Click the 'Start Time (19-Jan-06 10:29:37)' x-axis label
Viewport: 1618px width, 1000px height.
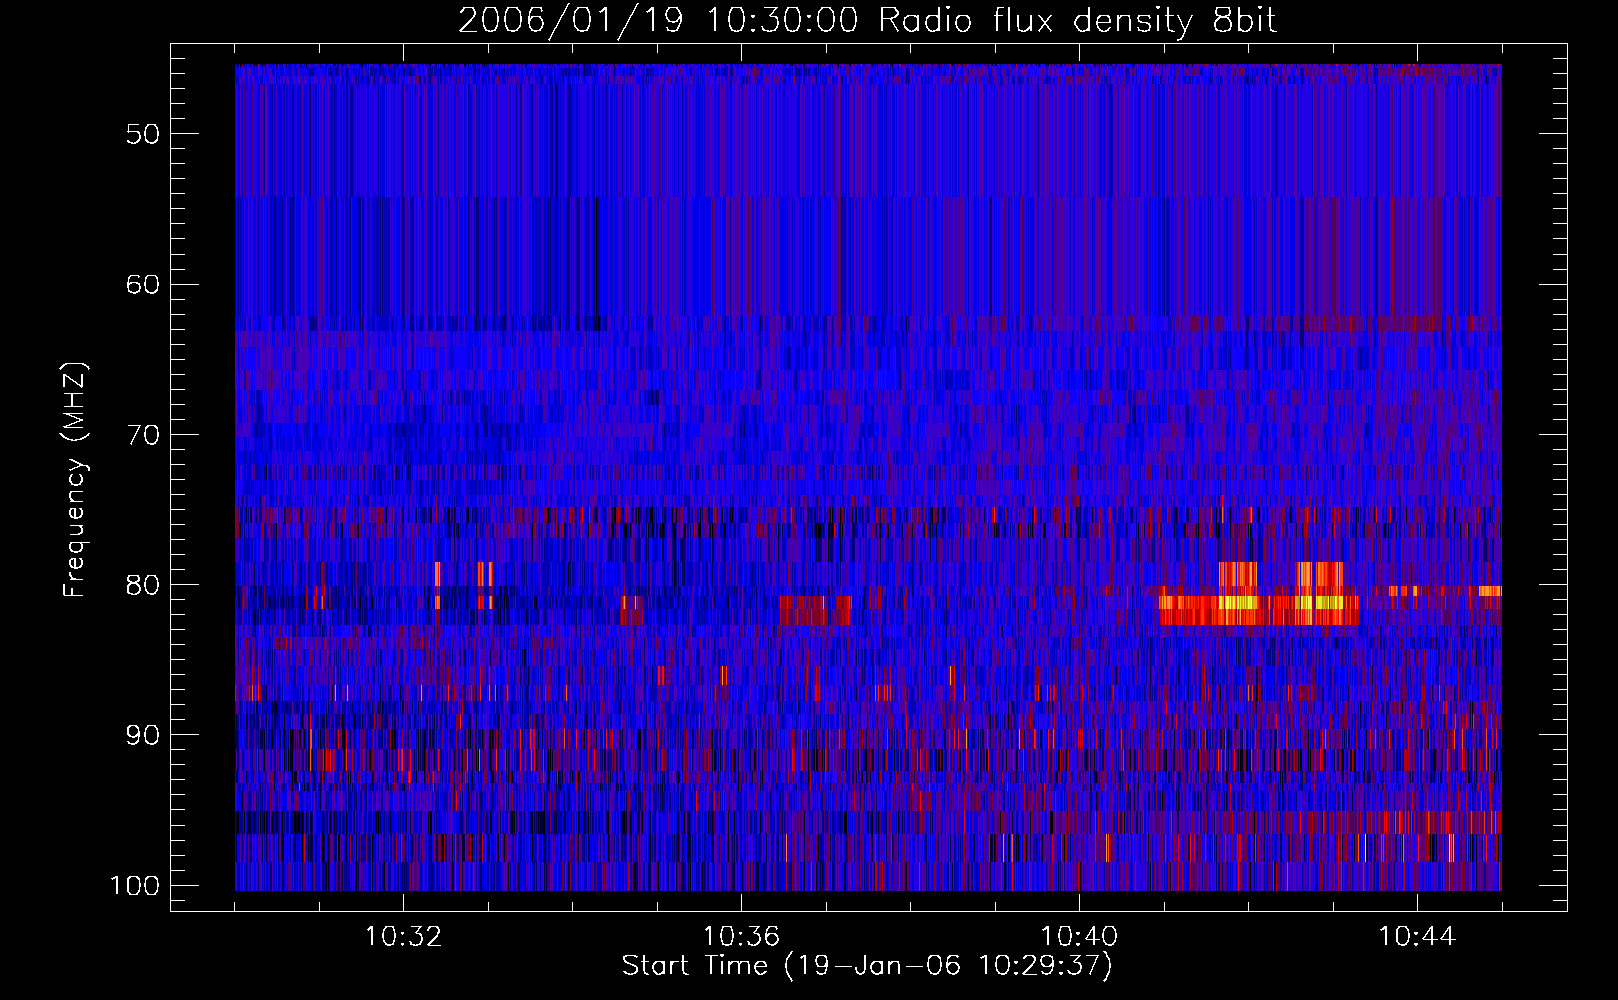(x=867, y=966)
